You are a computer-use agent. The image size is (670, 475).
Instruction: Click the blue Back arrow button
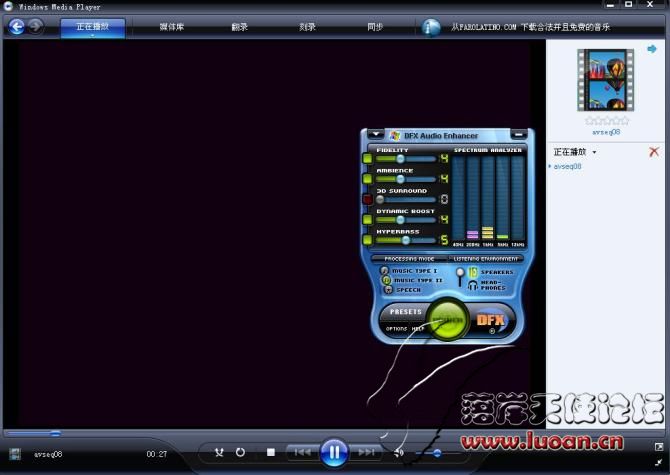(x=16, y=27)
